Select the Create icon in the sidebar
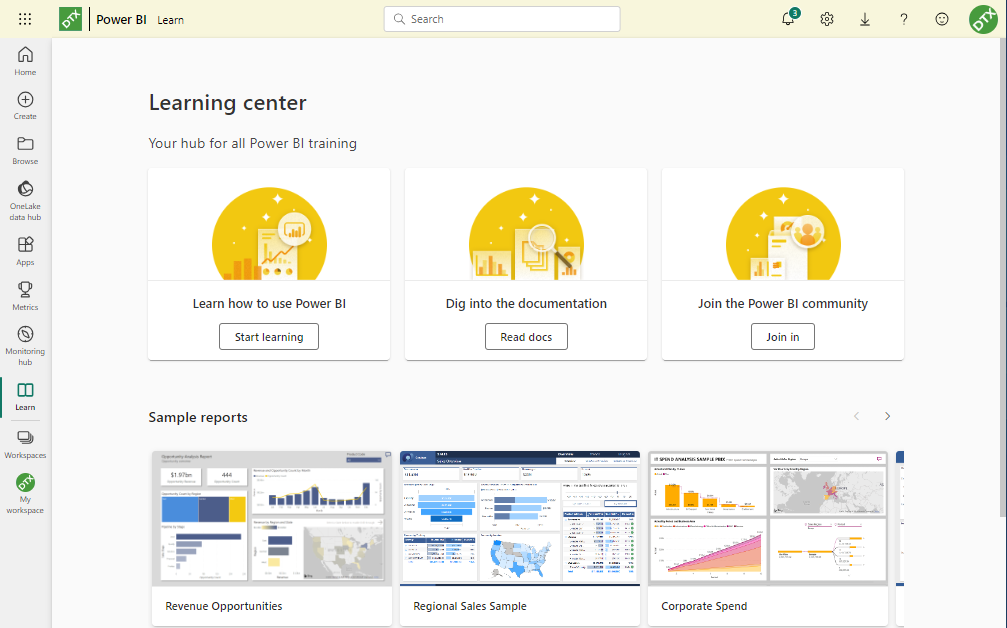 point(24,106)
